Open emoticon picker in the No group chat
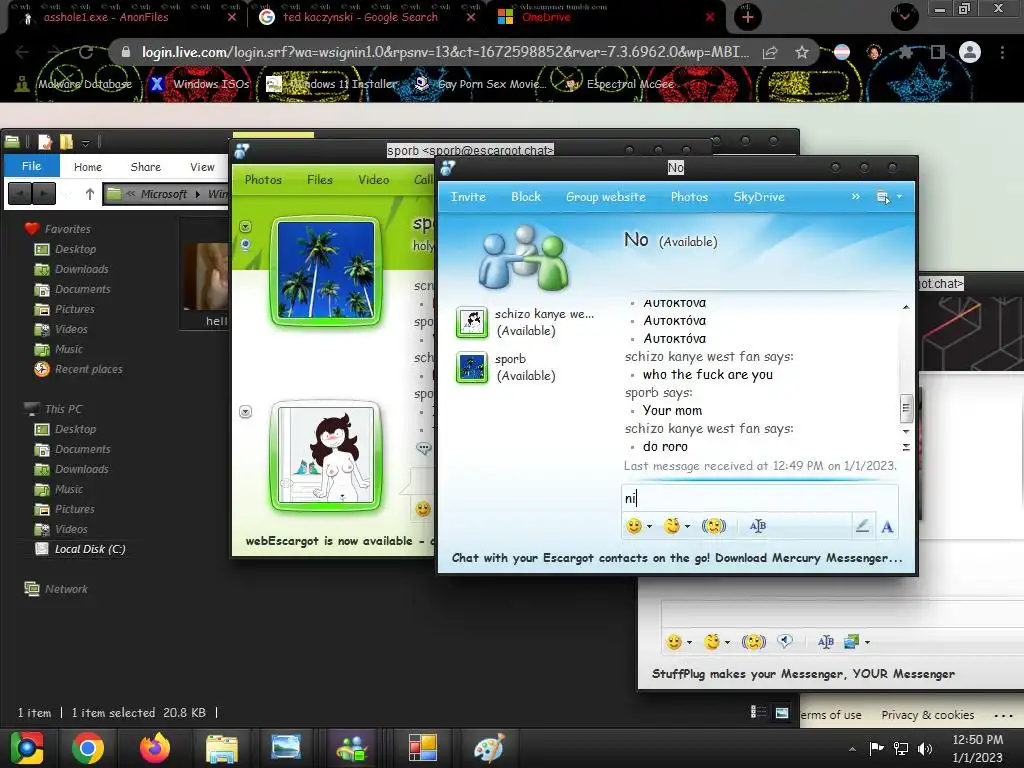The width and height of the screenshot is (1024, 768). tap(633, 526)
